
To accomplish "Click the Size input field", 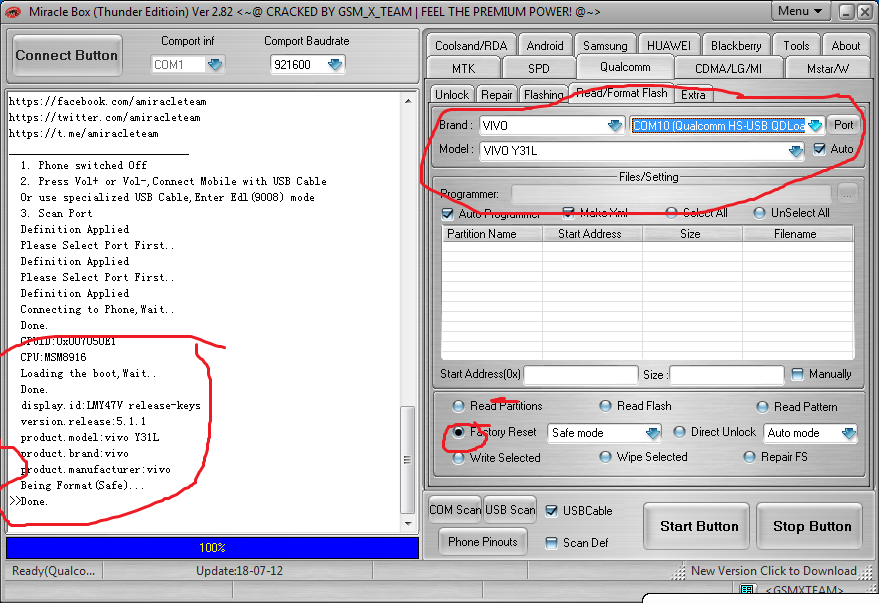I will click(x=727, y=374).
